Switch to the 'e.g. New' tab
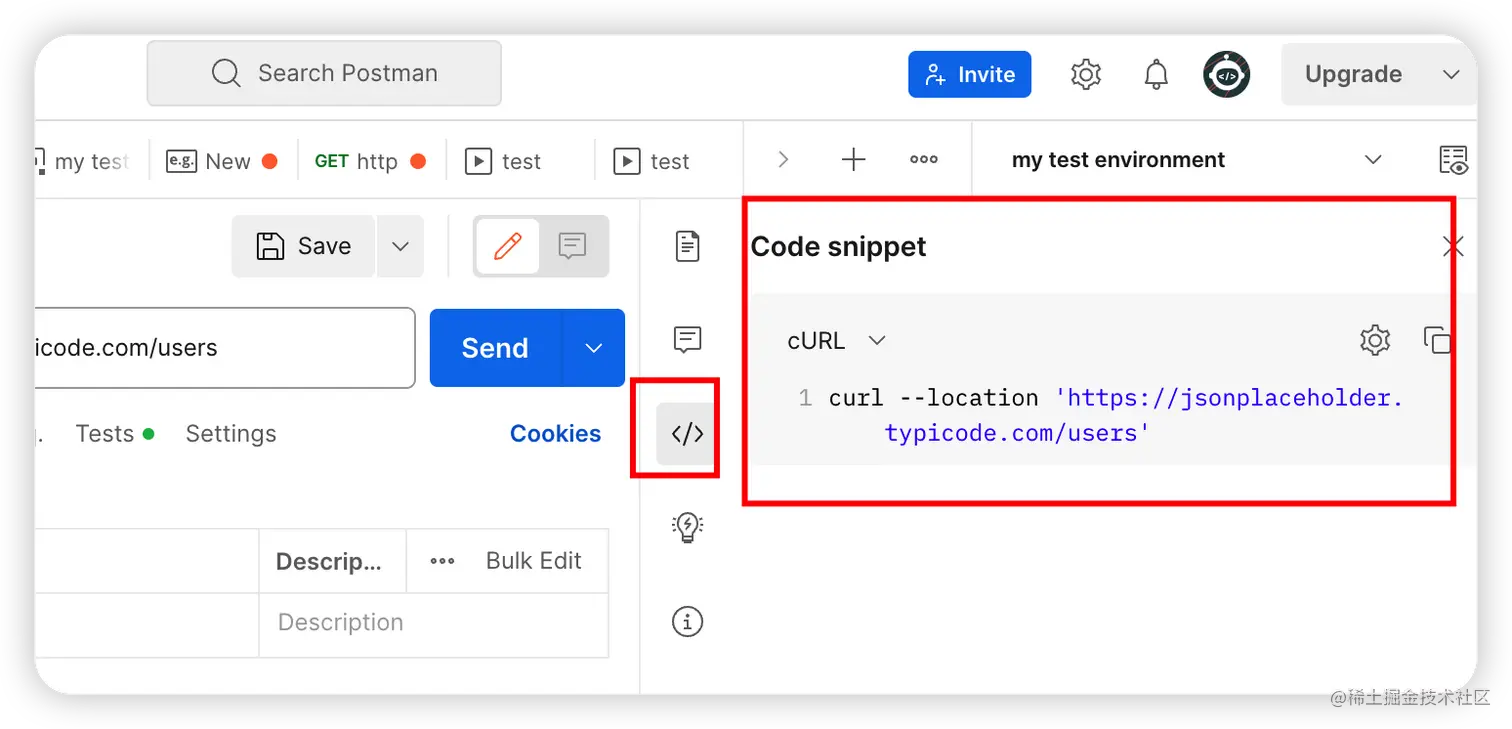 point(222,161)
